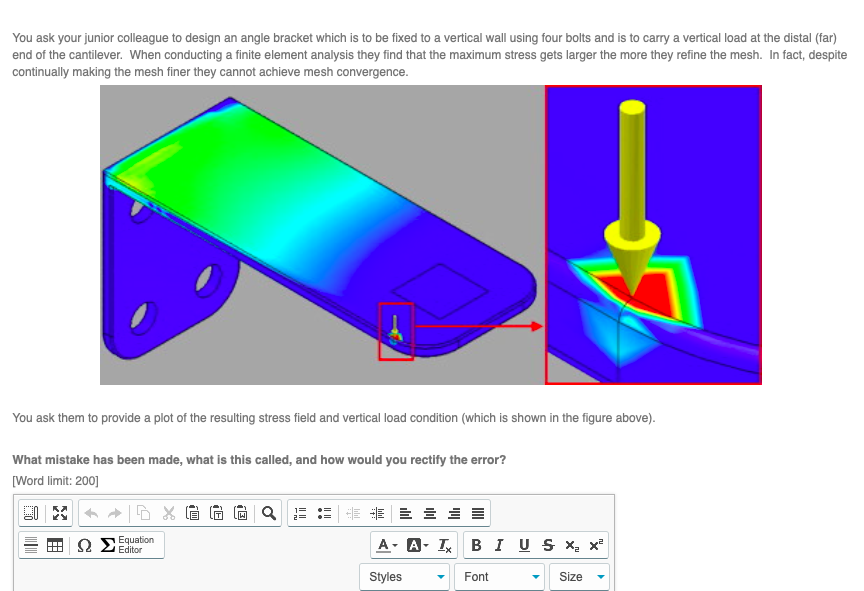Open the Font dropdown
The height and width of the screenshot is (591, 864).
[x=498, y=576]
